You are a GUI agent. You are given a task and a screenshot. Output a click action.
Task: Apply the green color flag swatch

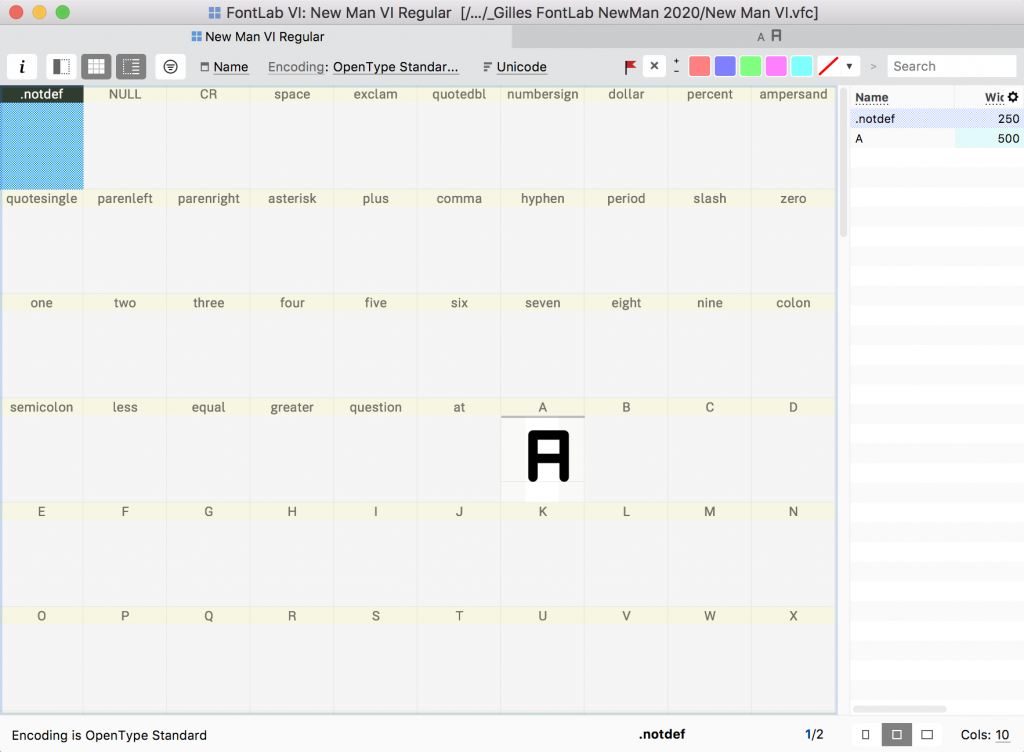pos(750,67)
